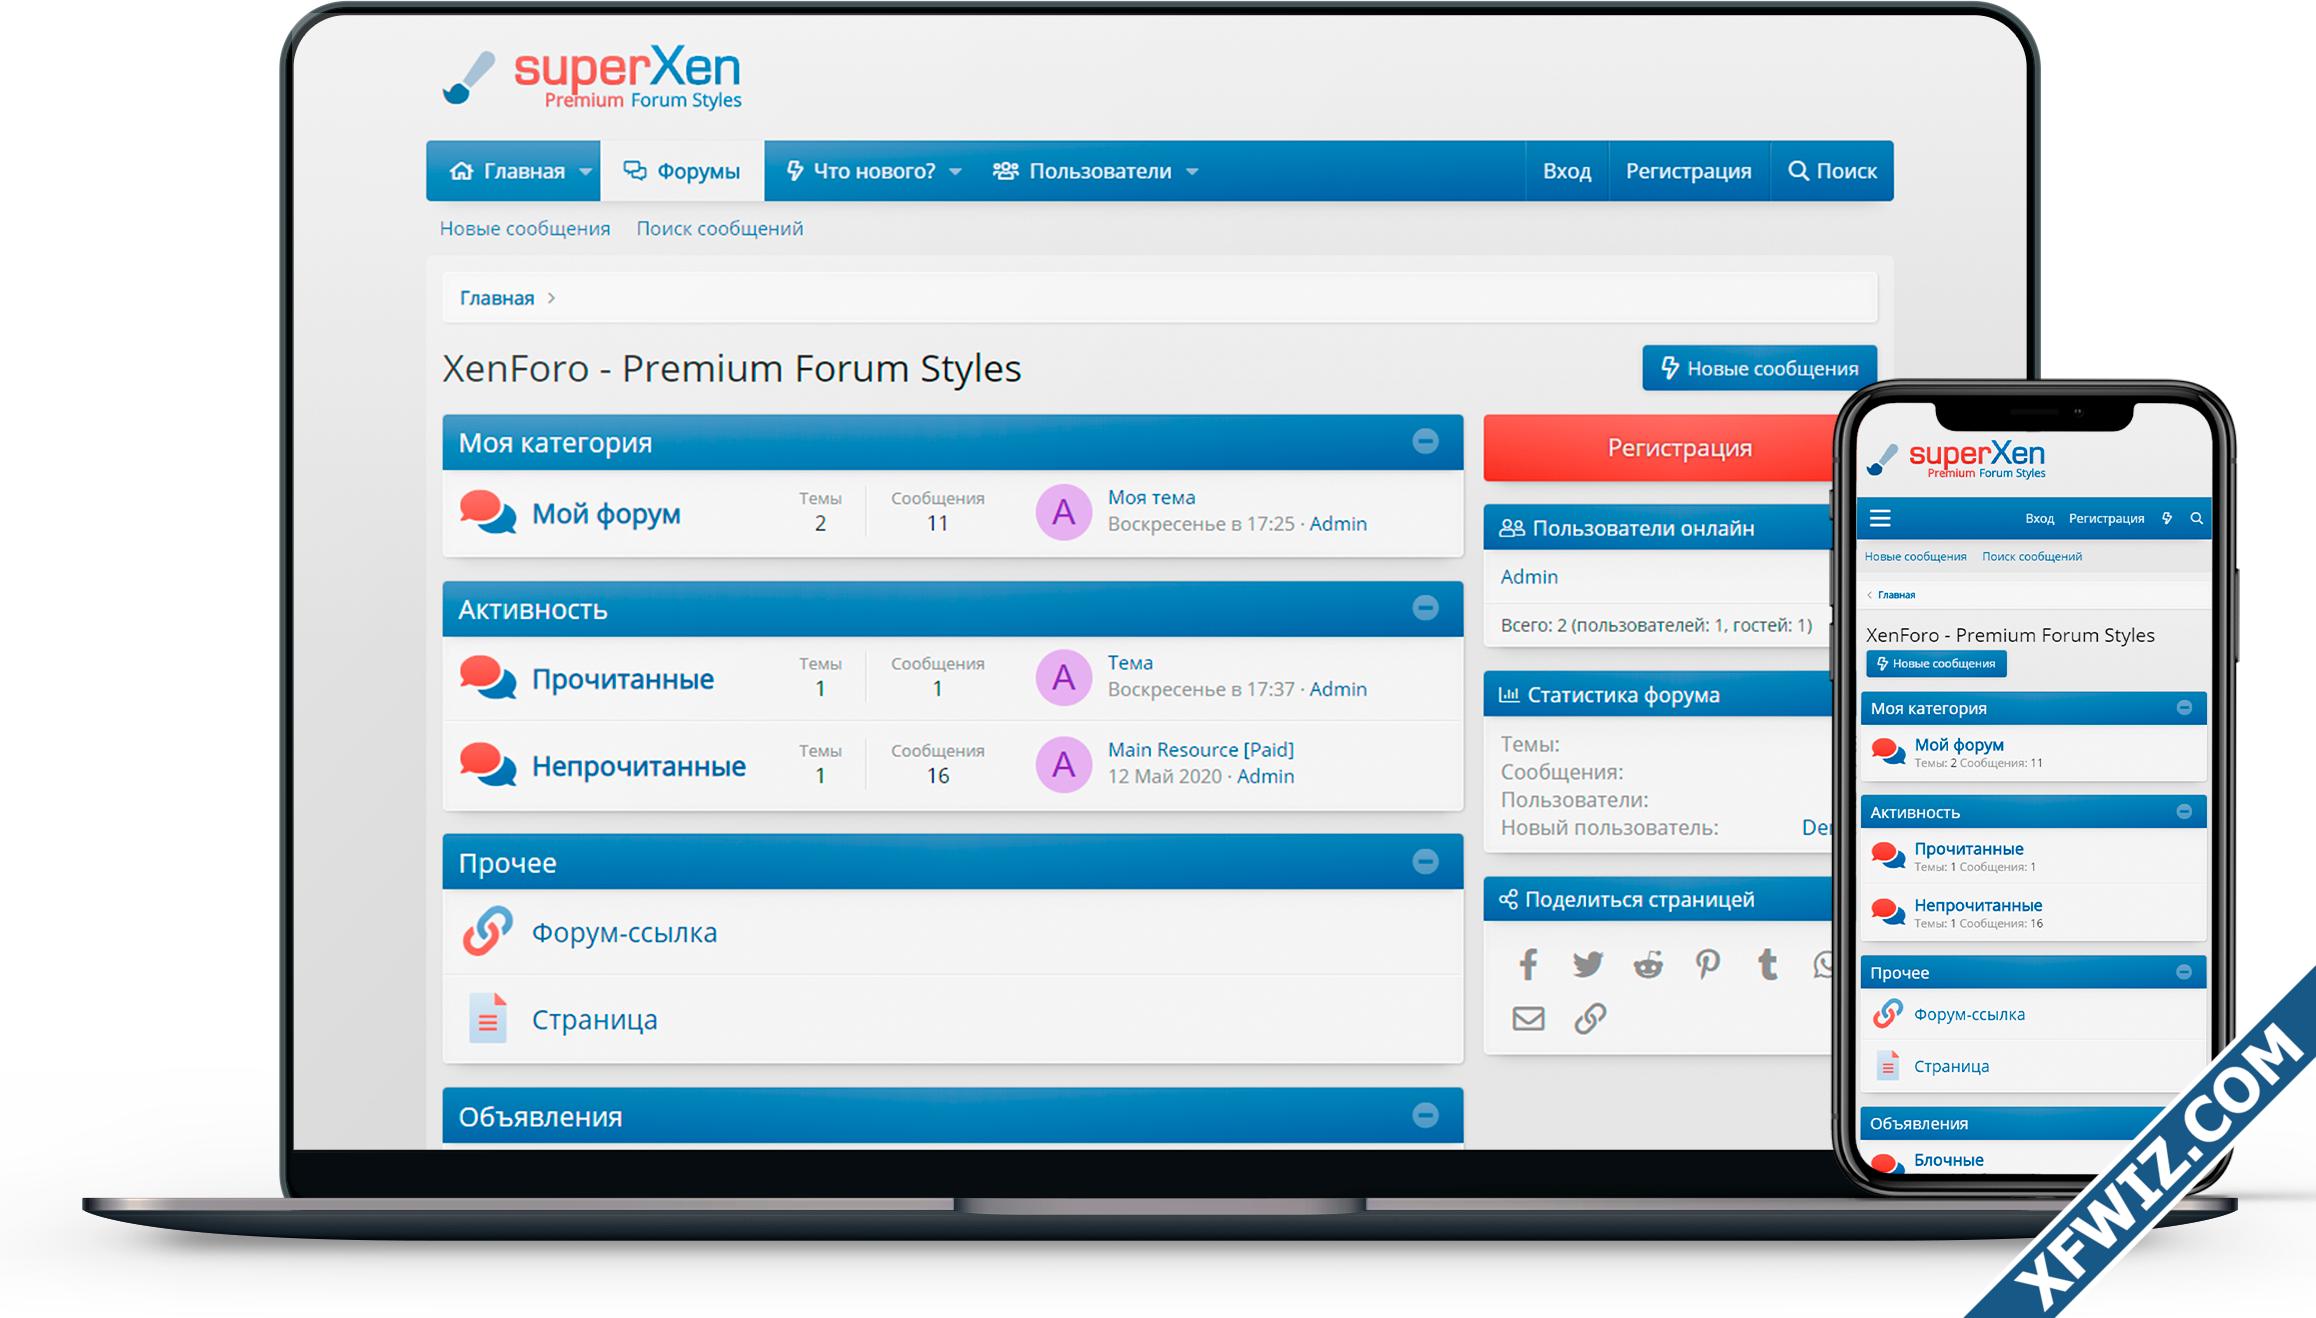
Task: Click the red Регистрация sidebar button
Action: click(1660, 448)
